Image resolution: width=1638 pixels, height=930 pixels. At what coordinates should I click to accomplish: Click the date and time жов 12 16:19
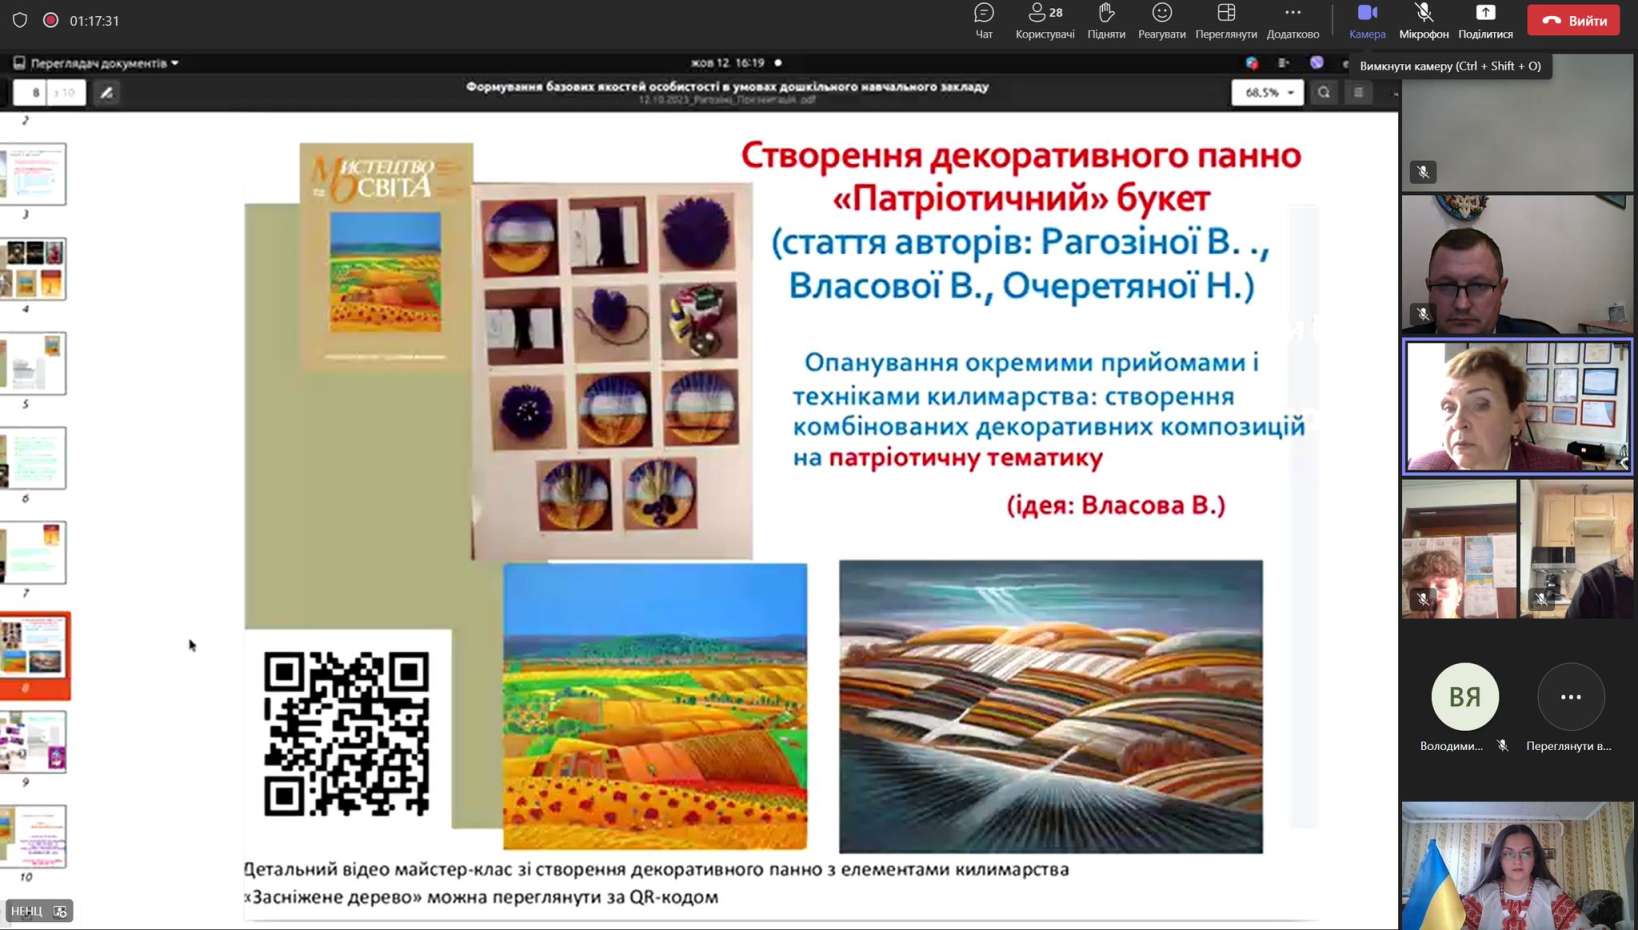(x=728, y=63)
